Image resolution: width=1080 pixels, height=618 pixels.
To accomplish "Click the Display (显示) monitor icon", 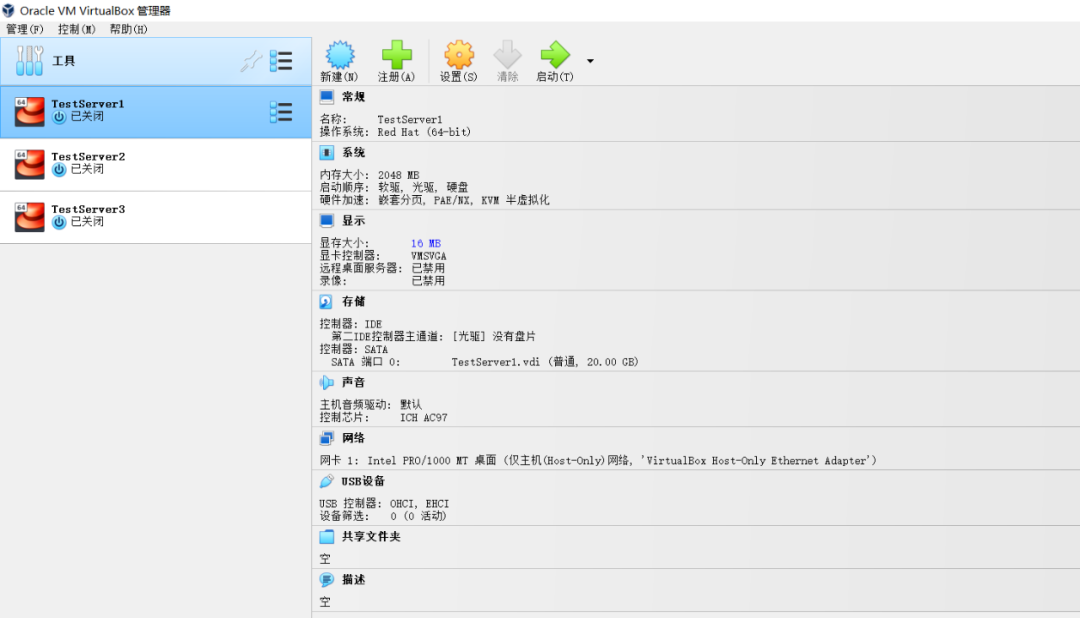I will click(x=326, y=220).
